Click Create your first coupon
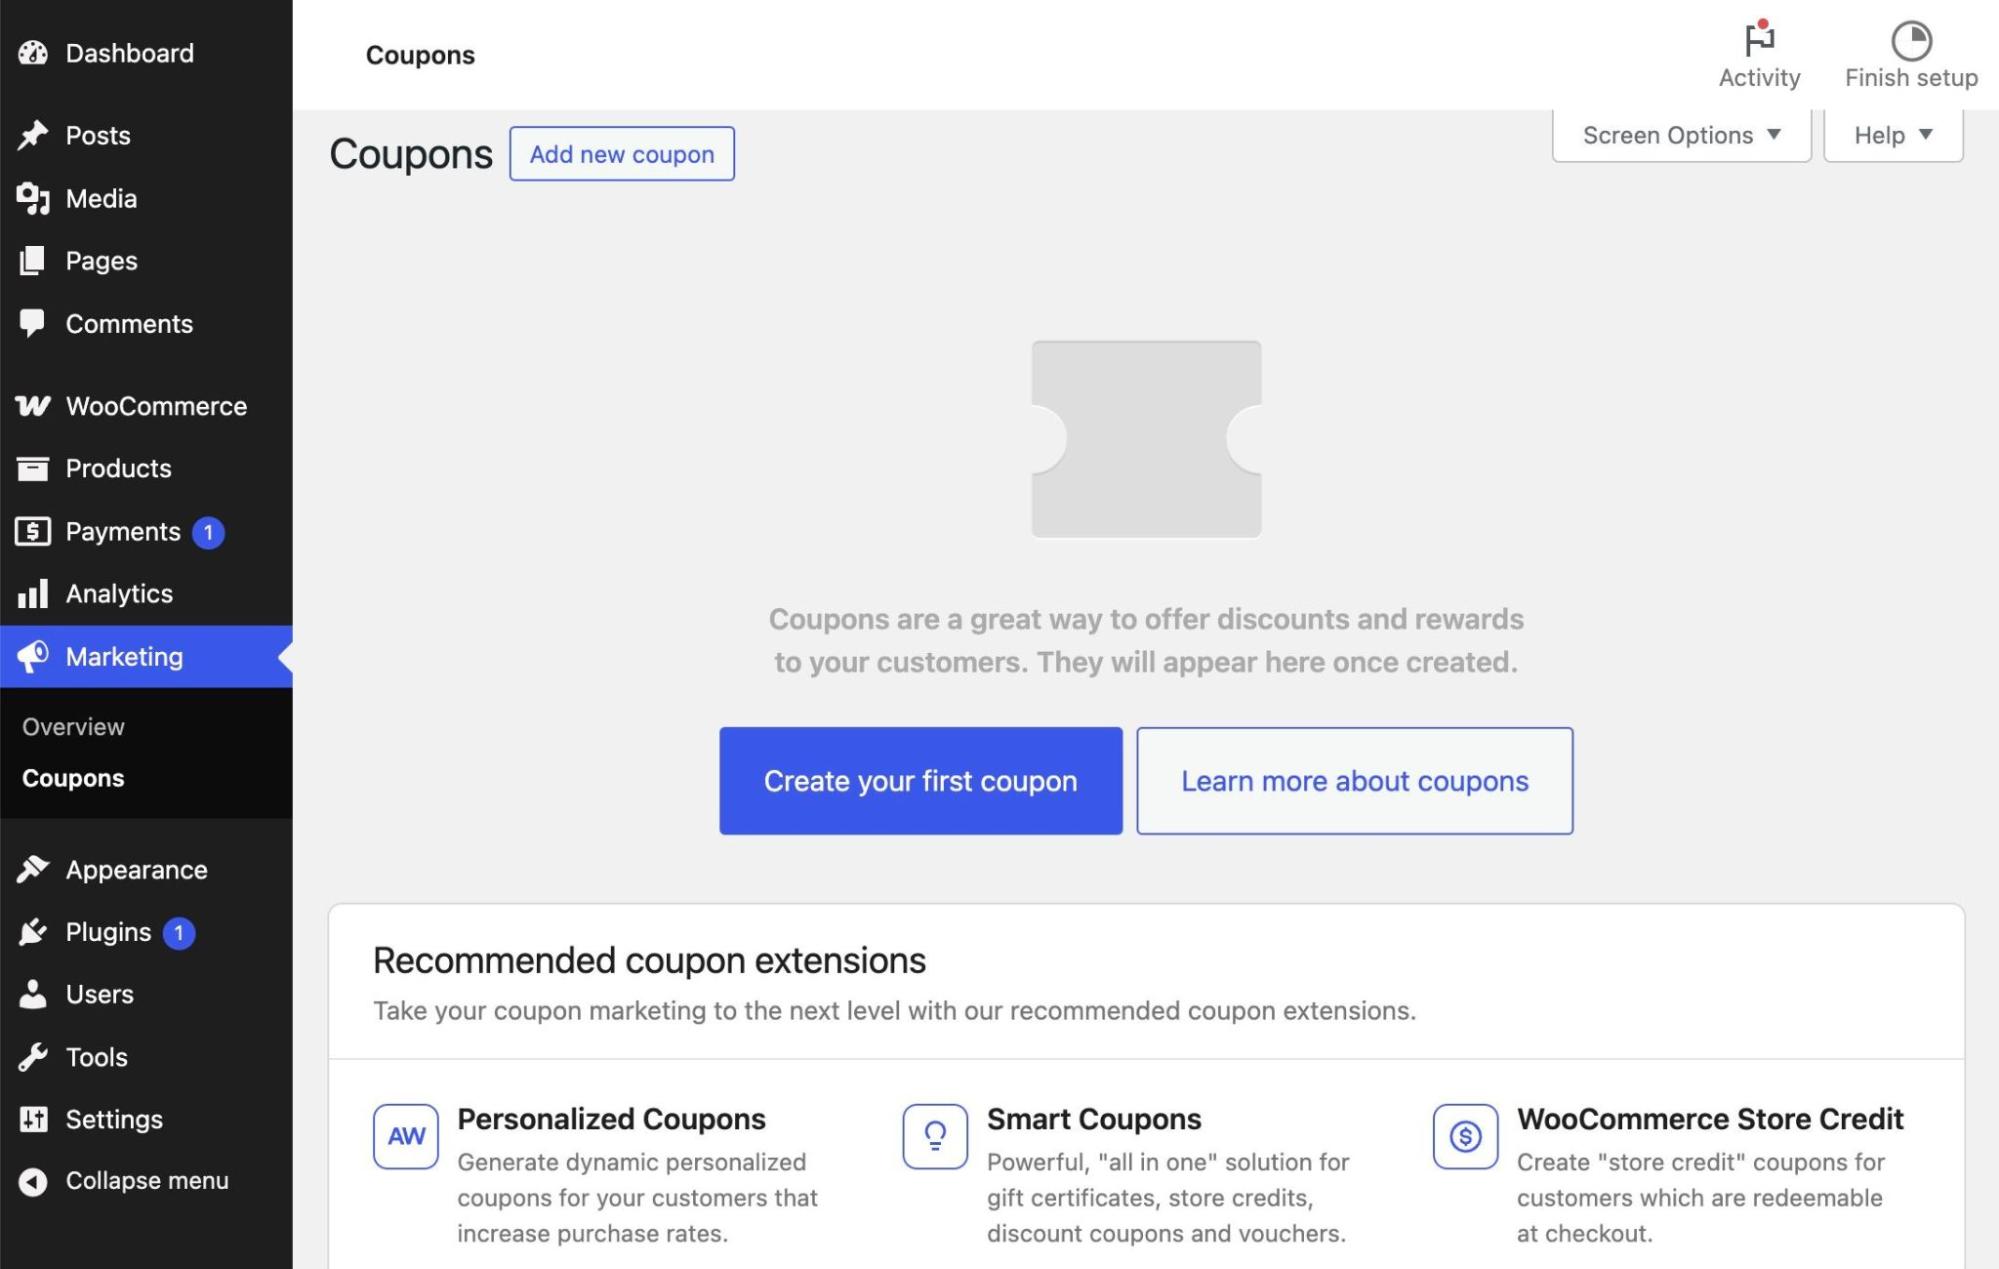 [x=921, y=781]
